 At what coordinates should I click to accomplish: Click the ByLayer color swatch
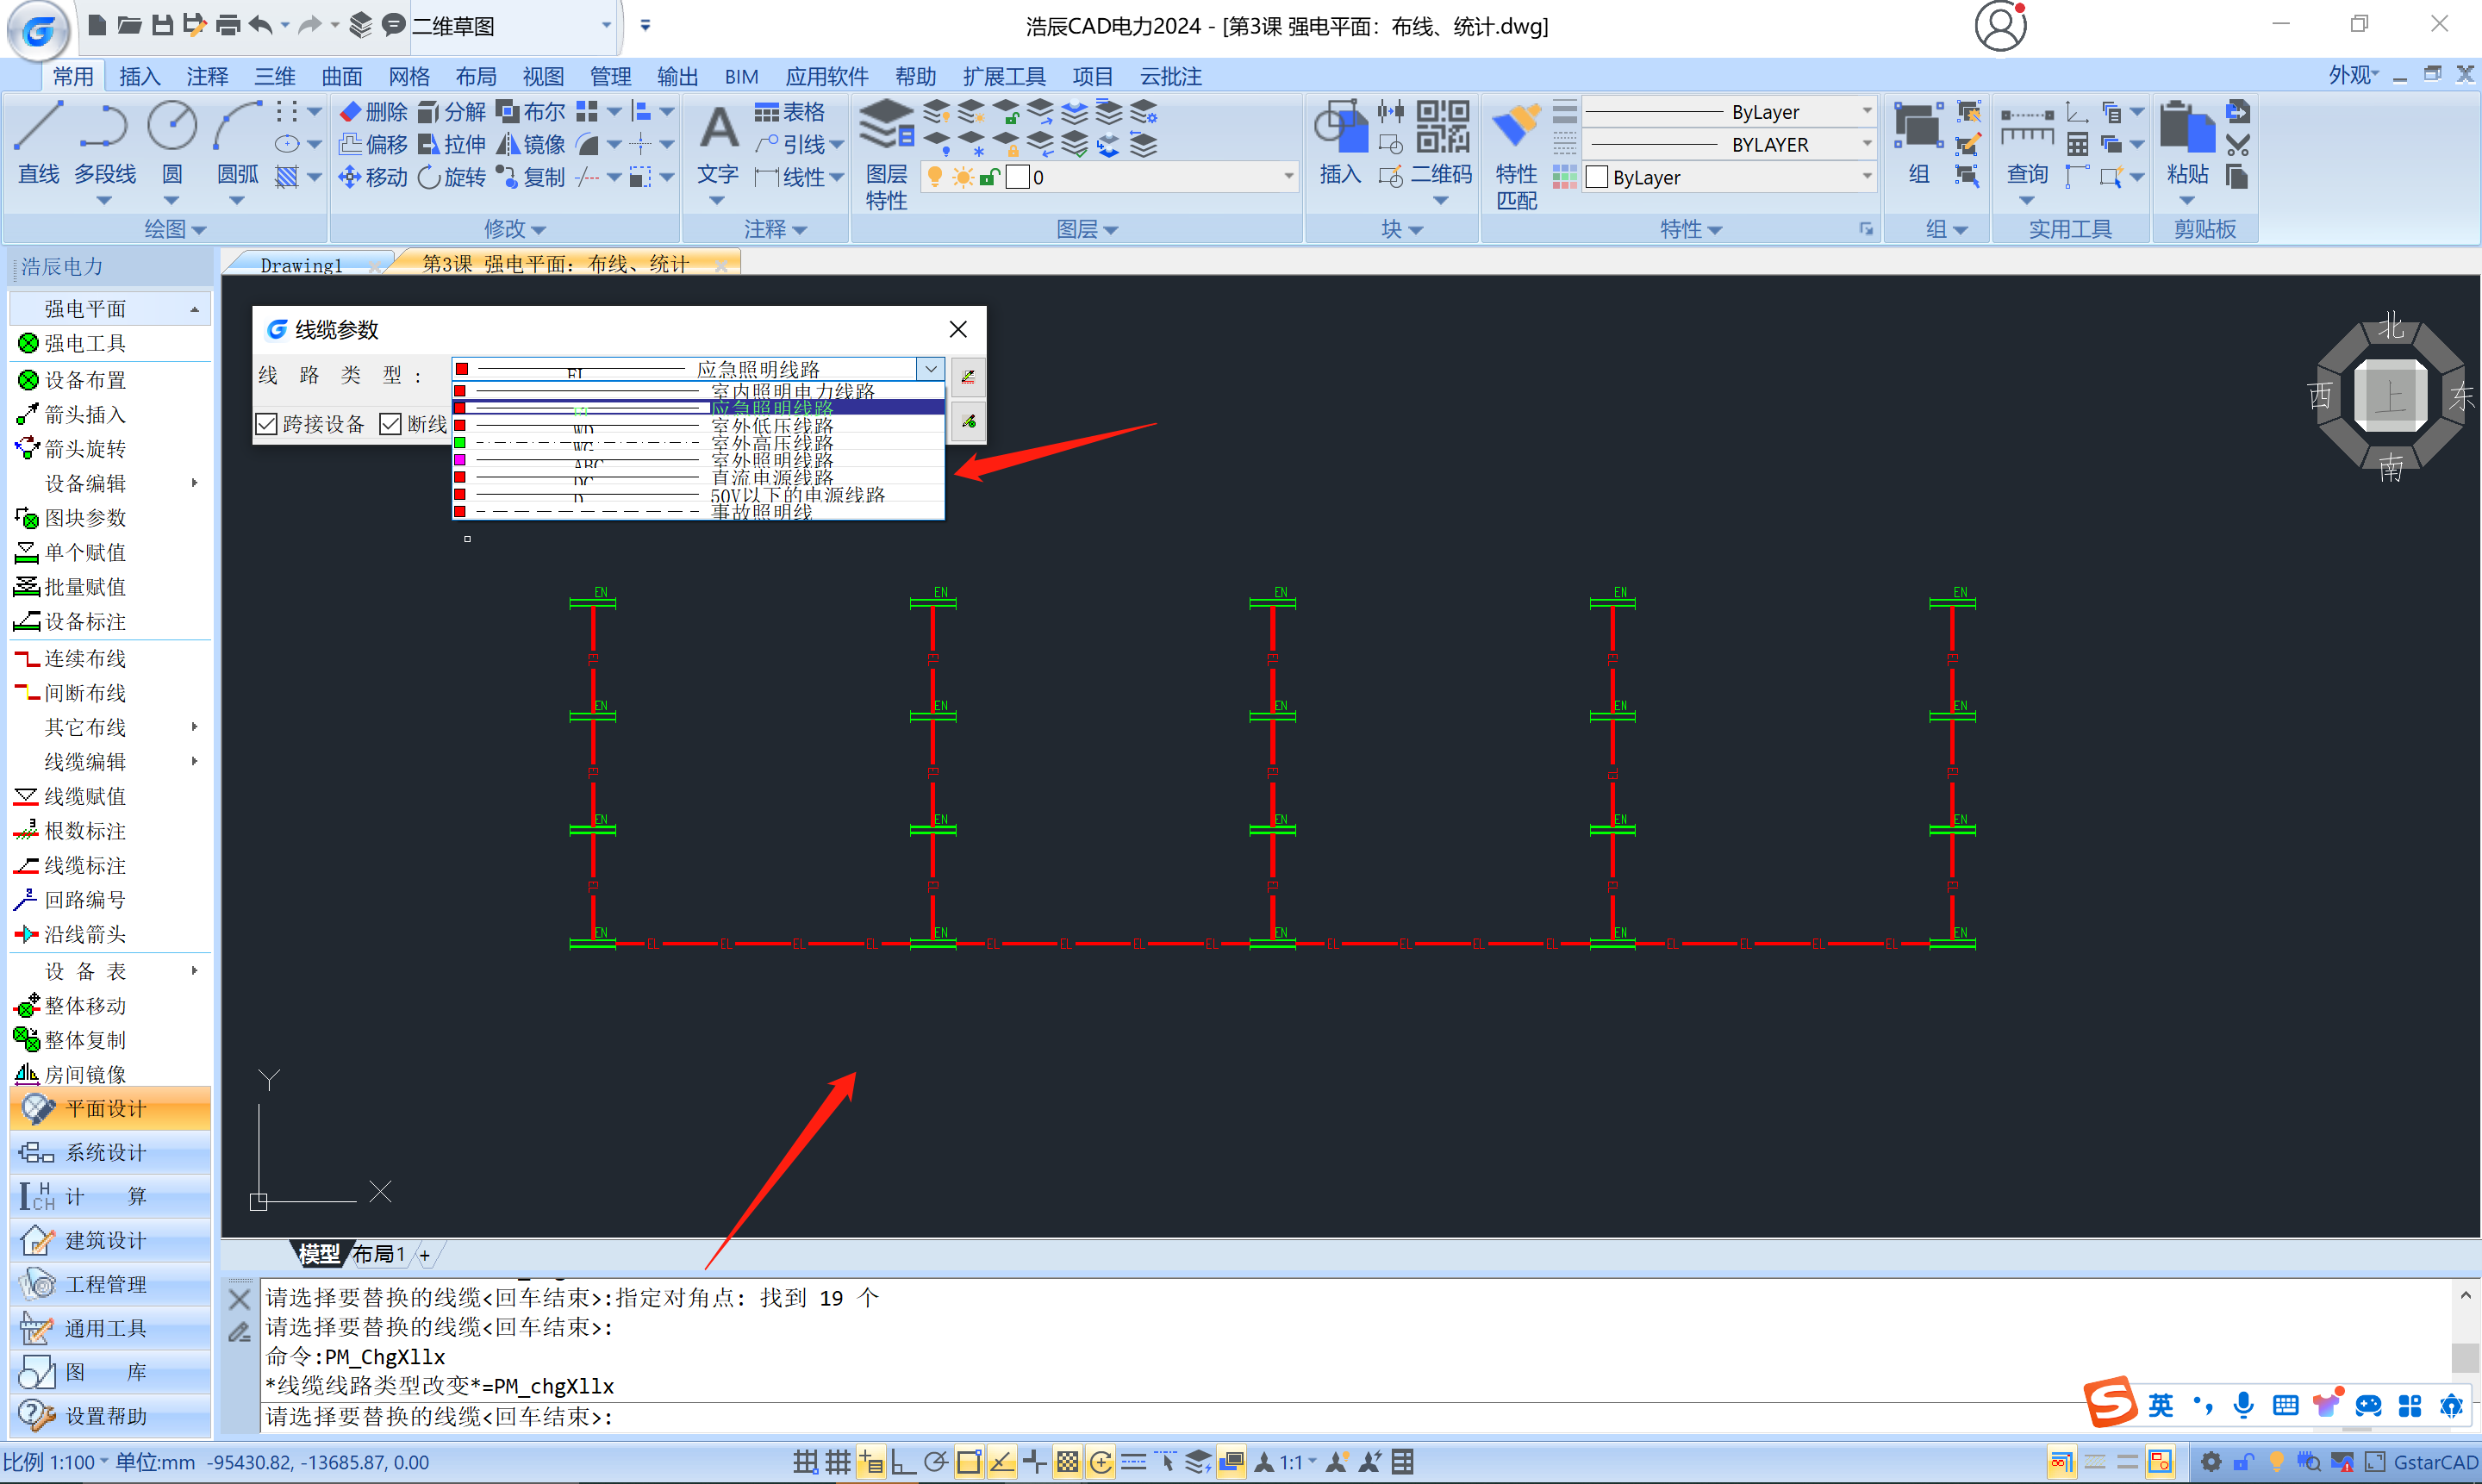[x=1597, y=177]
